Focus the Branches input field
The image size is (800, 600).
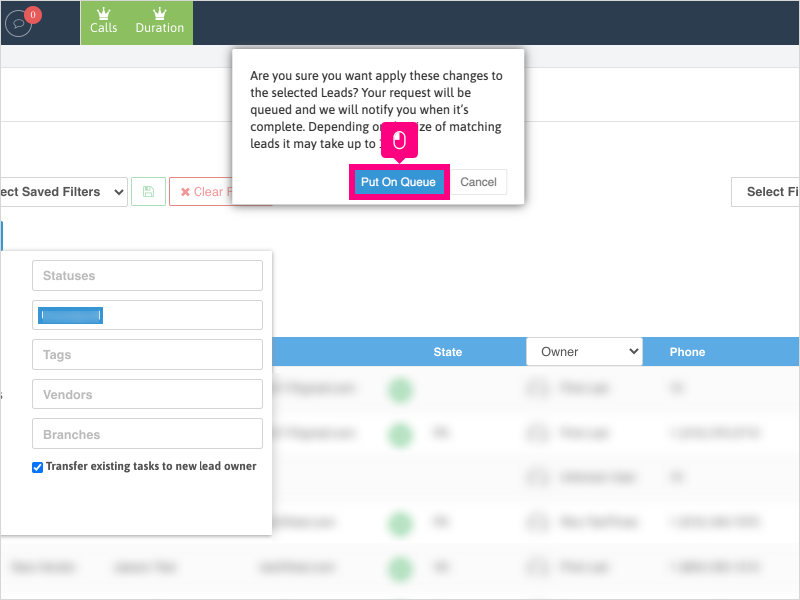[x=147, y=434]
